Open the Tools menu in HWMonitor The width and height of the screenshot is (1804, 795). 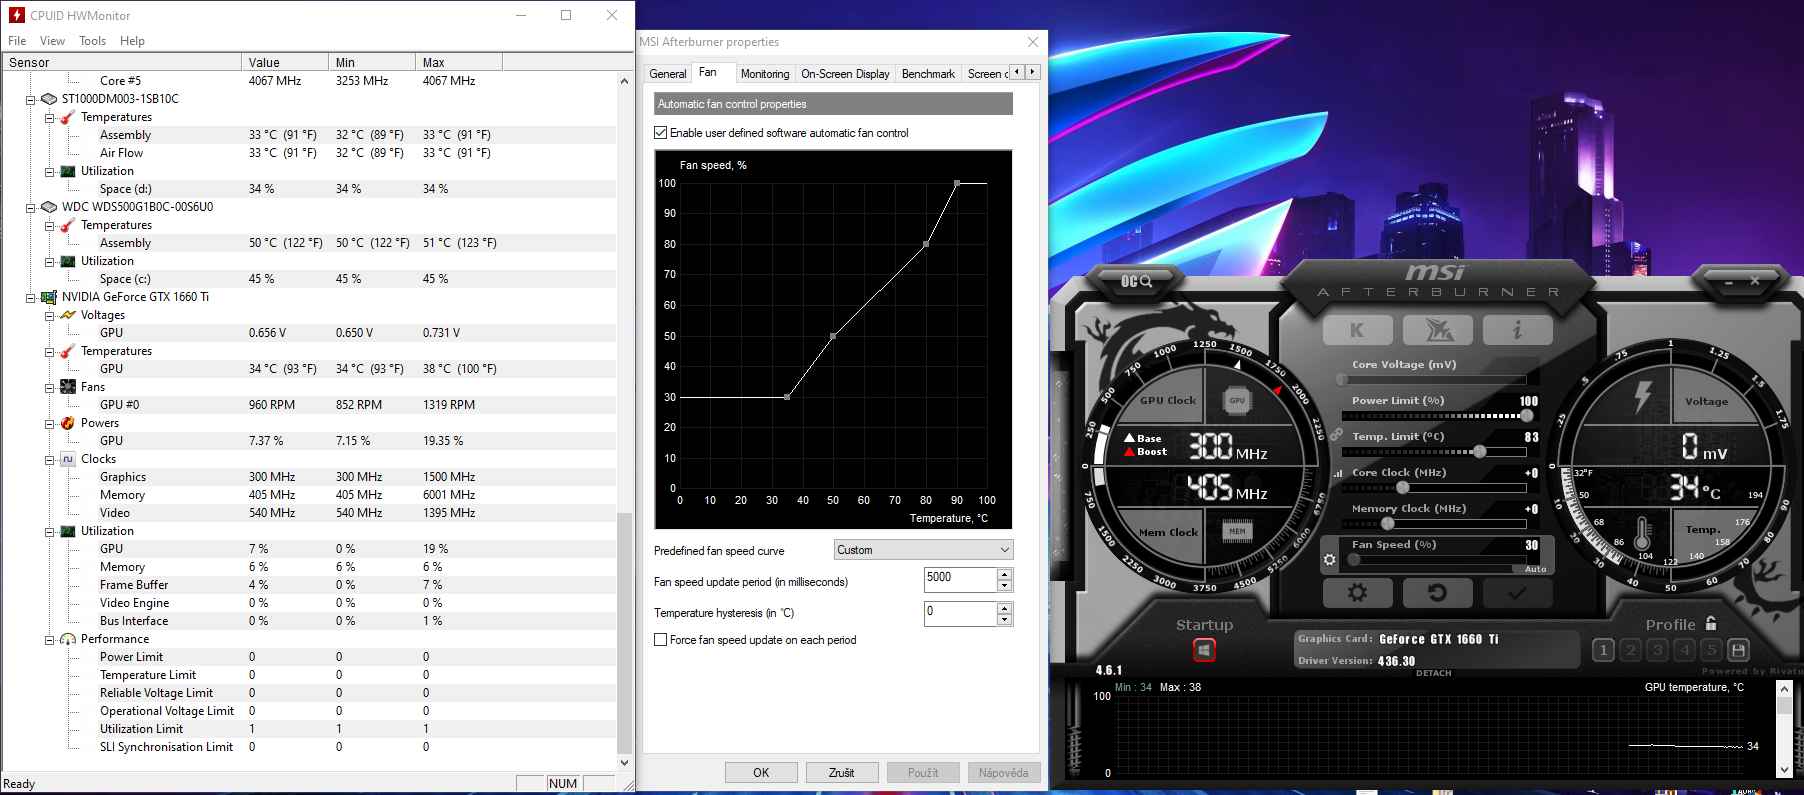tap(92, 41)
